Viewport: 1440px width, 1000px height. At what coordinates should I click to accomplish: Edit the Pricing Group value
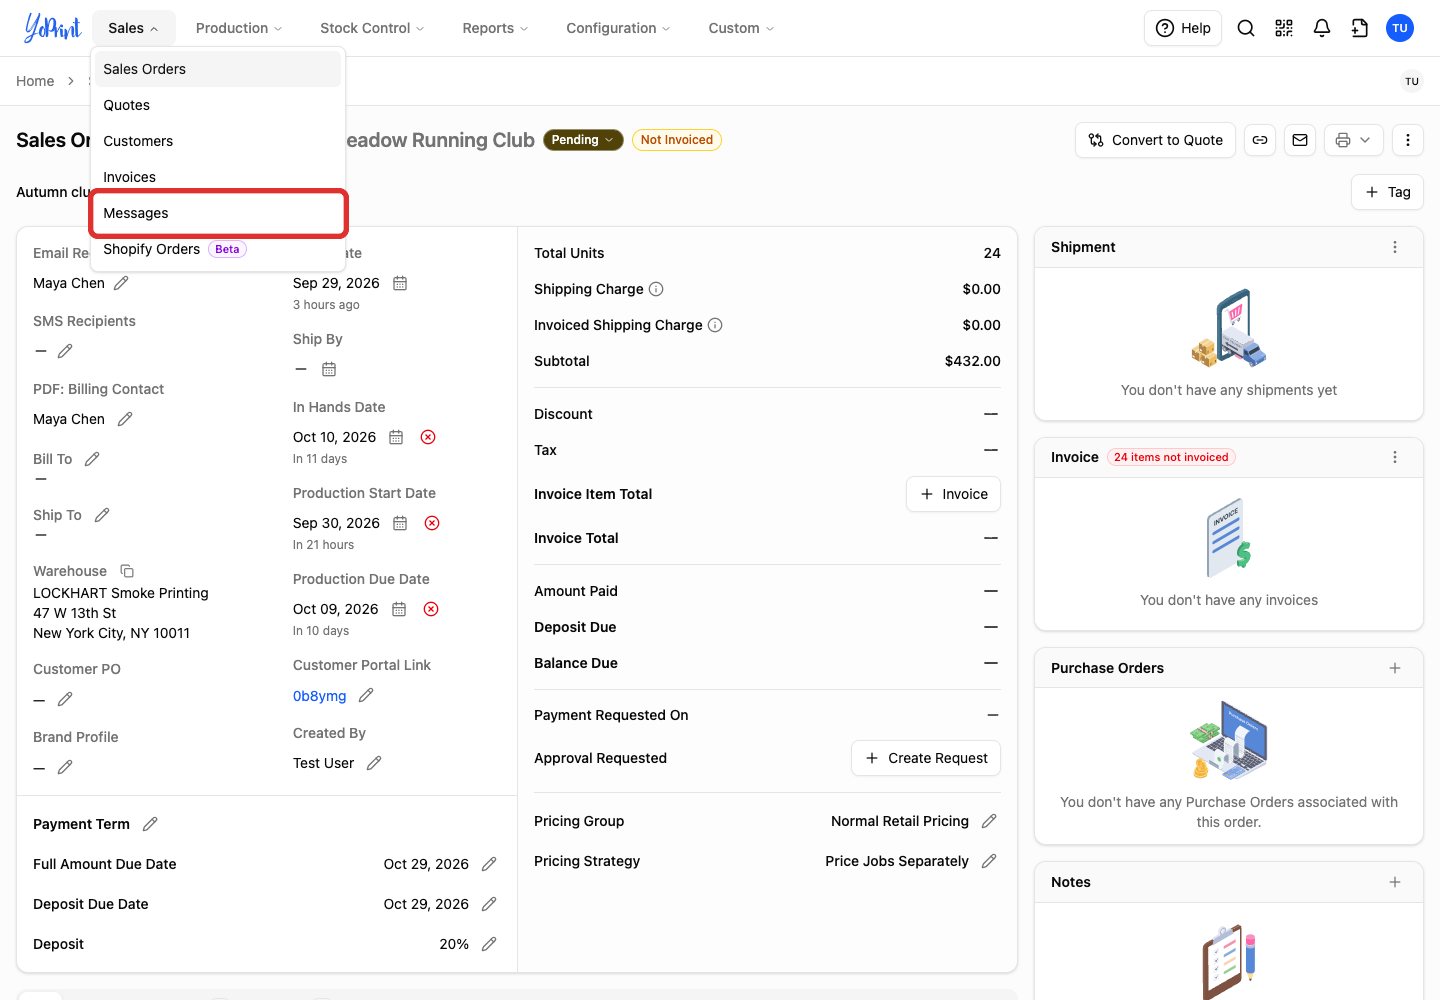[989, 821]
